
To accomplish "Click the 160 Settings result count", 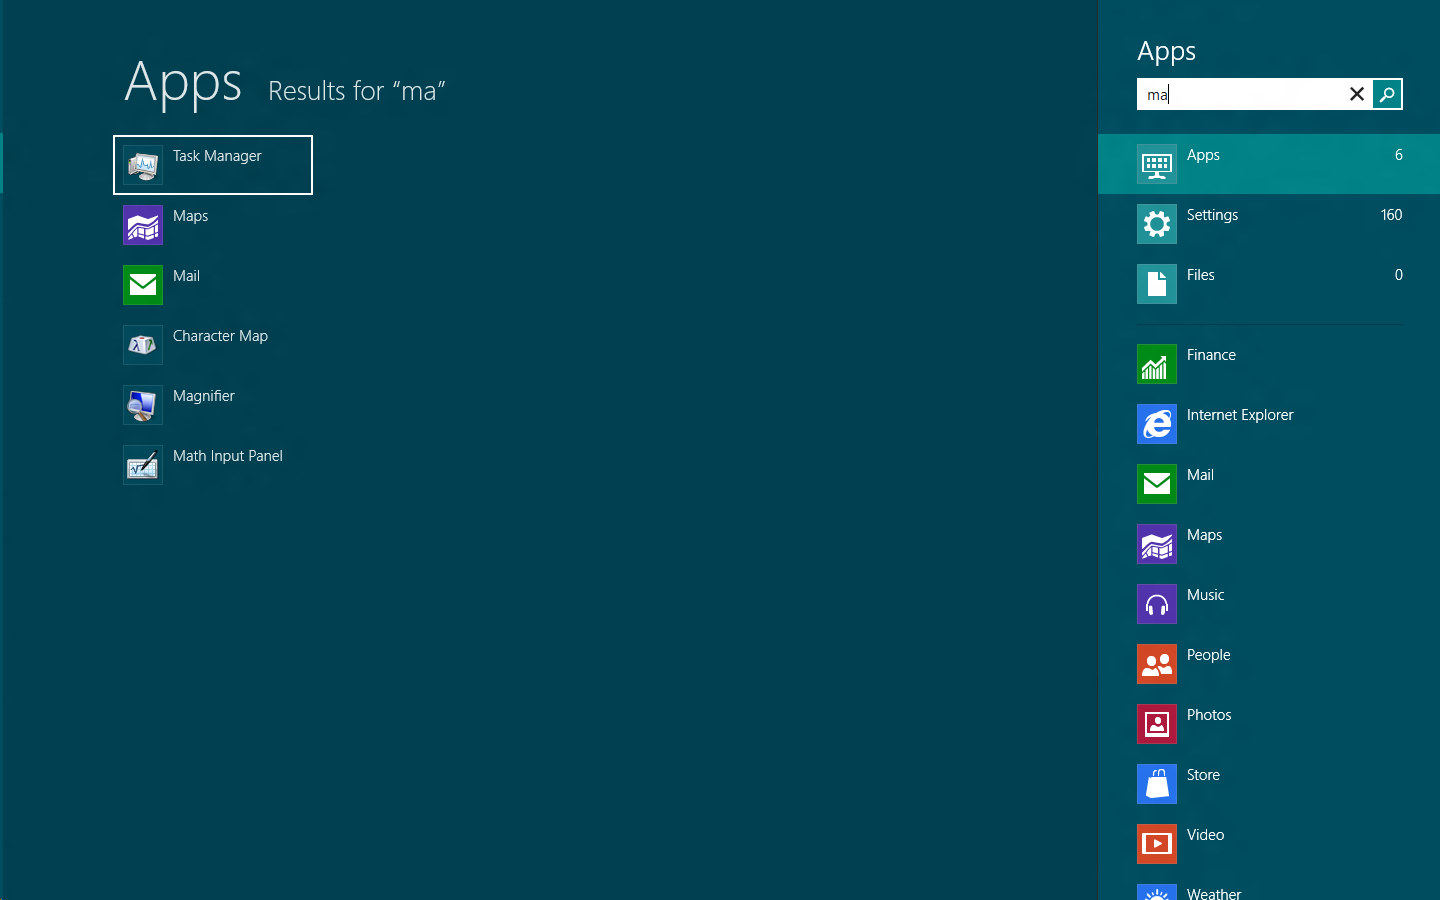I will pos(1391,215).
